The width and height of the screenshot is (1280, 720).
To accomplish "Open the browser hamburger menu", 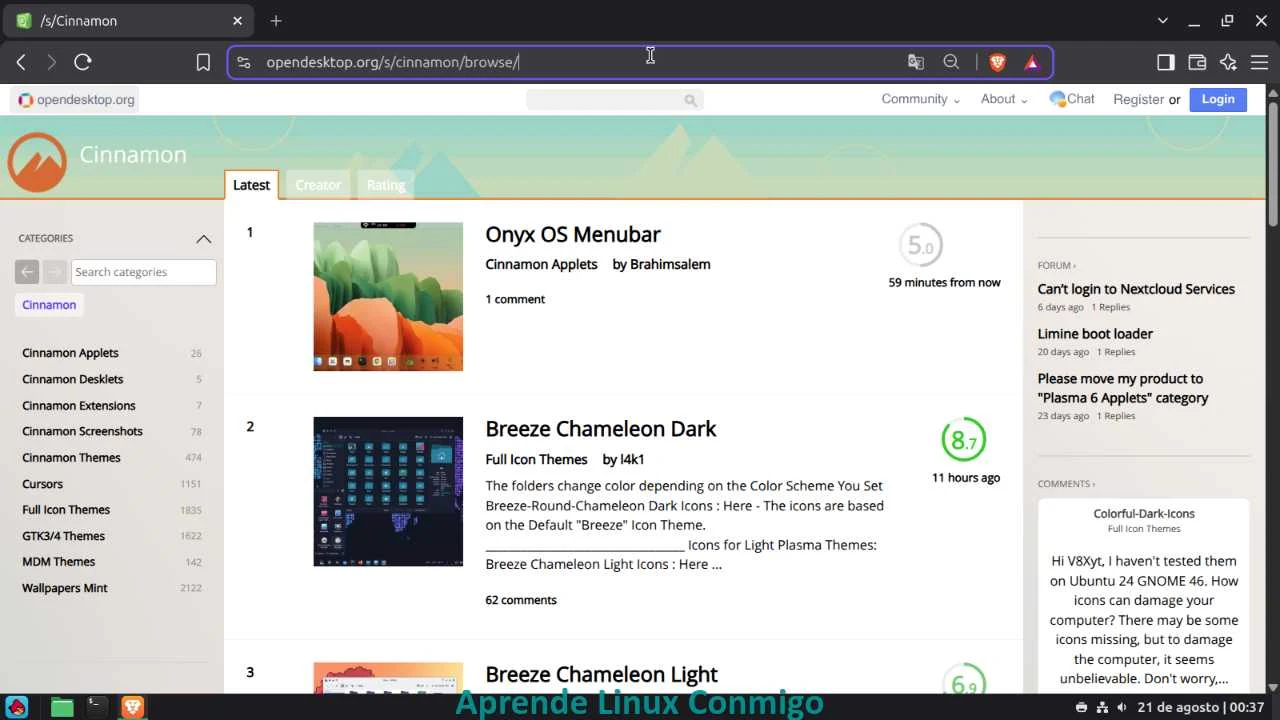I will pos(1260,62).
